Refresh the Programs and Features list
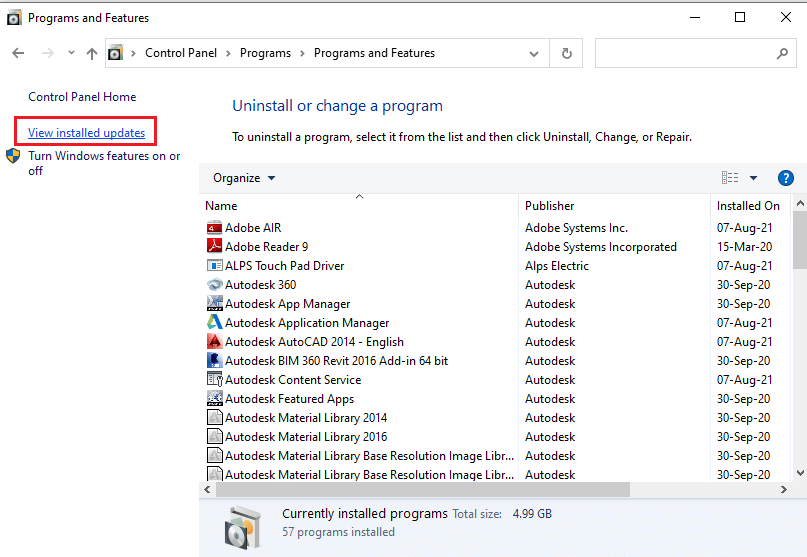Image resolution: width=807 pixels, height=557 pixels. click(566, 53)
